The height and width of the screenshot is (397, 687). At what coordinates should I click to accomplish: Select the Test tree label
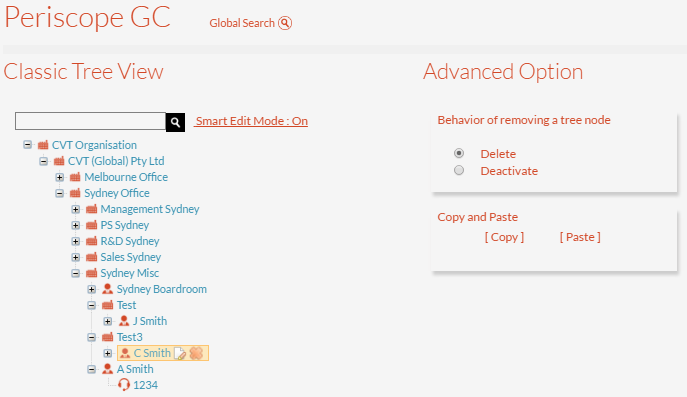coord(126,305)
